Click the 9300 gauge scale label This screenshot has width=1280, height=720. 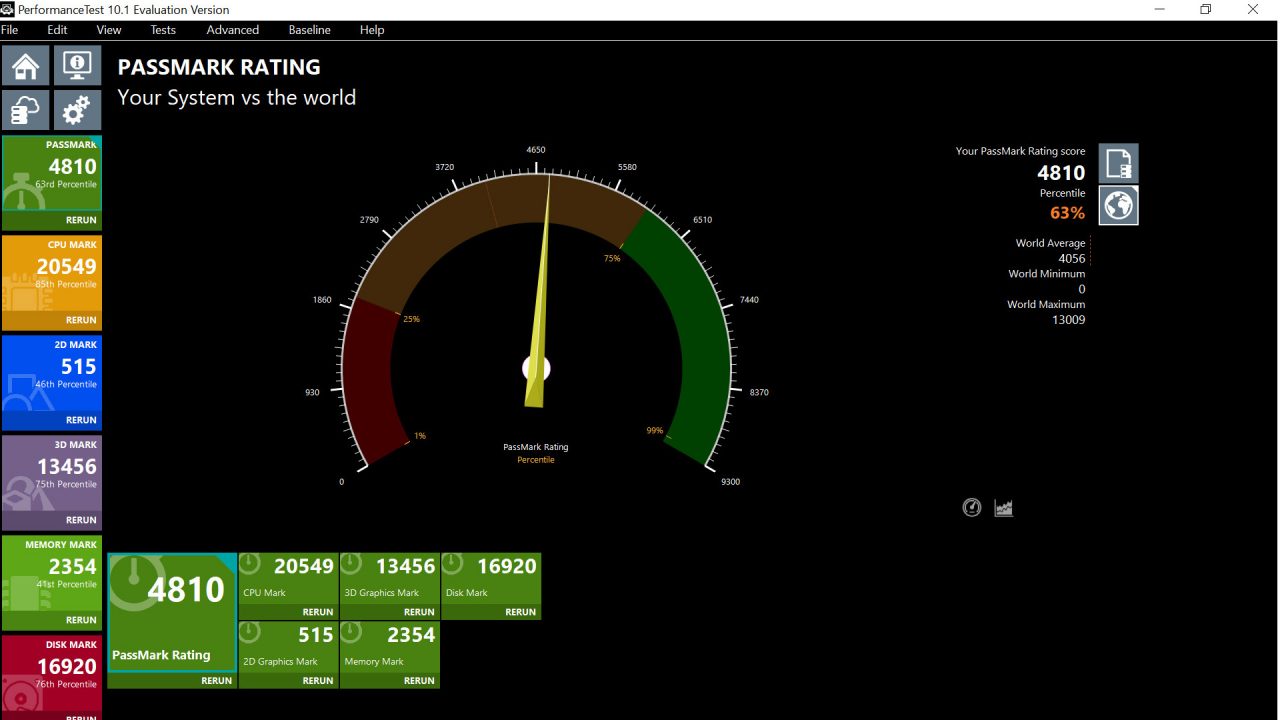pos(731,482)
